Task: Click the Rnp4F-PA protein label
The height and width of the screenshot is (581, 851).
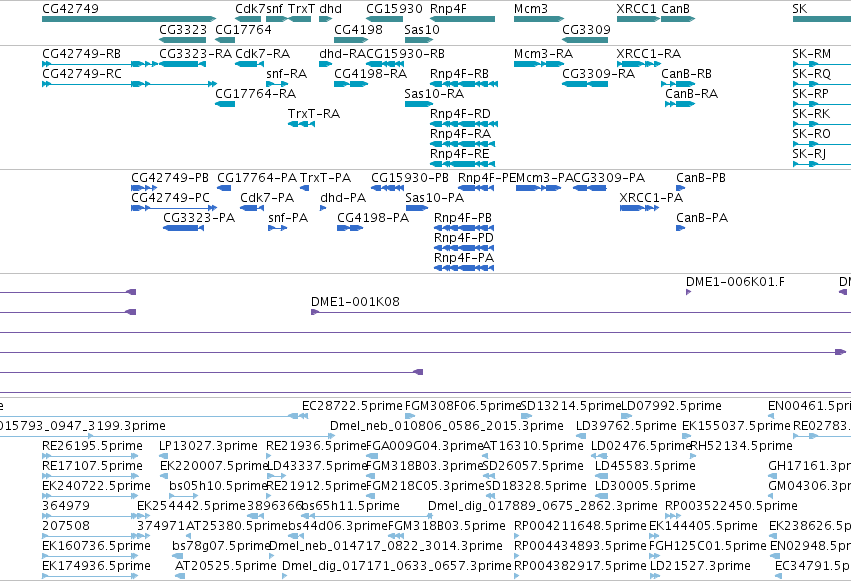Action: click(x=464, y=257)
